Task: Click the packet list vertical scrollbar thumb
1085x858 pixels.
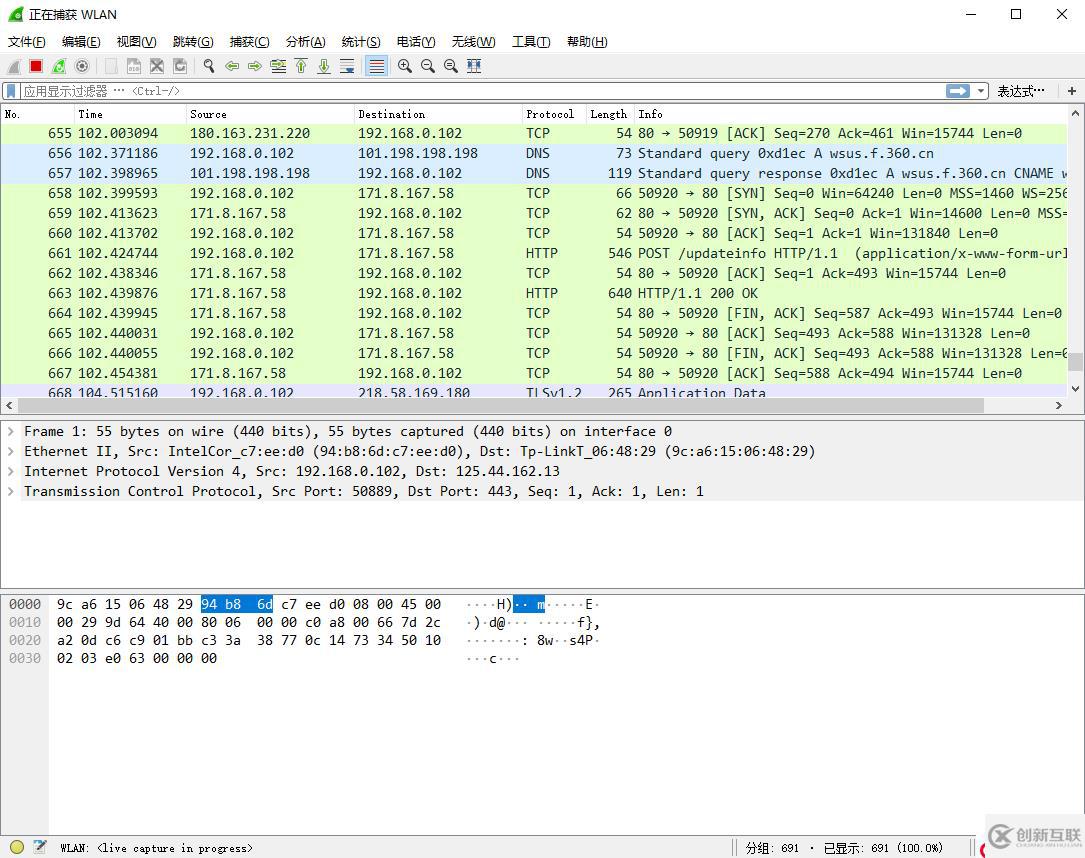Action: tap(1075, 363)
